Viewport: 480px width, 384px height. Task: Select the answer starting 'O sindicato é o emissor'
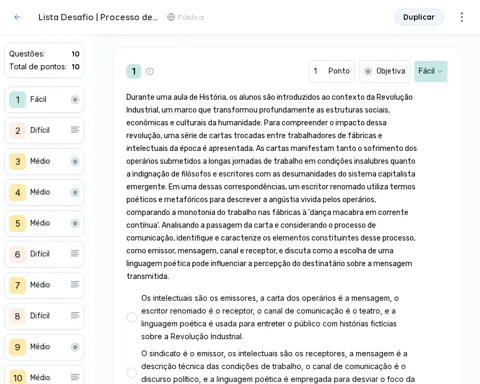(x=132, y=372)
